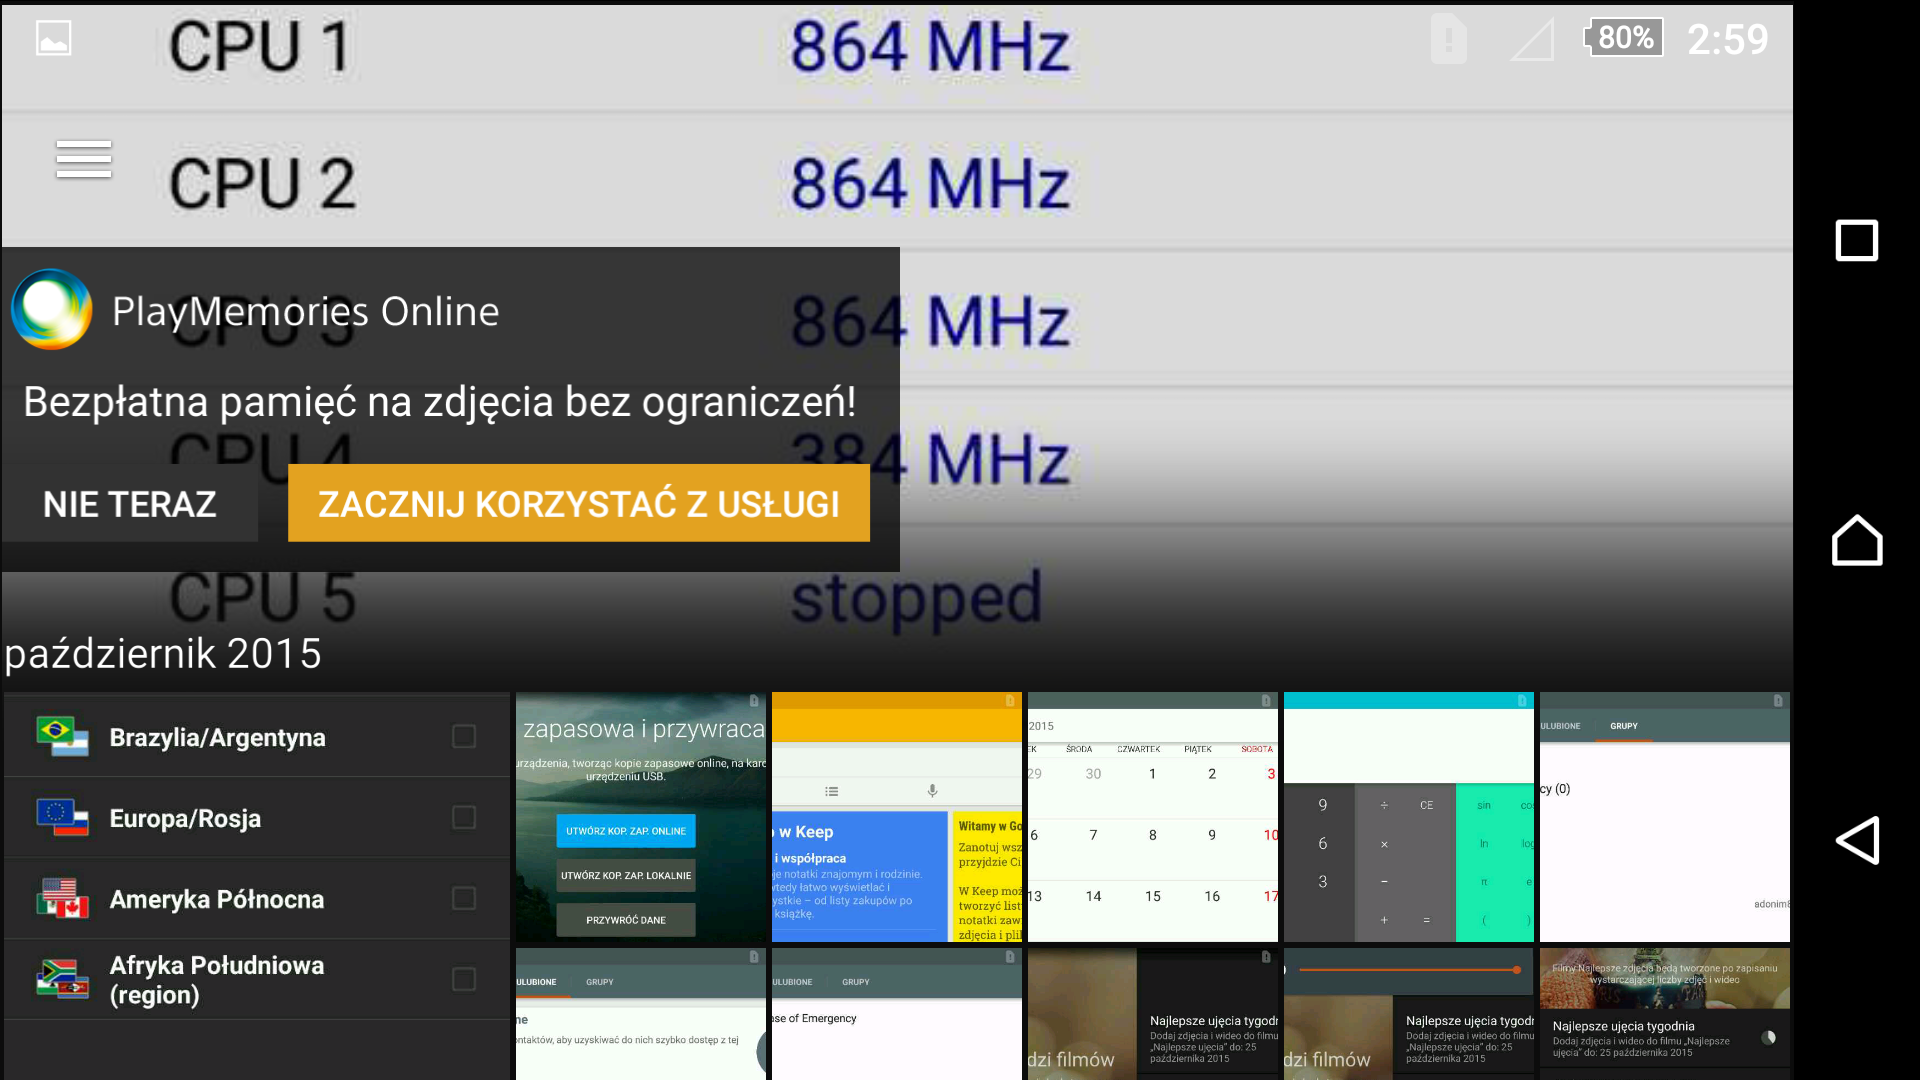This screenshot has width=1920, height=1080.
Task: Tap the battery 80% indicator
Action: click(x=1624, y=38)
